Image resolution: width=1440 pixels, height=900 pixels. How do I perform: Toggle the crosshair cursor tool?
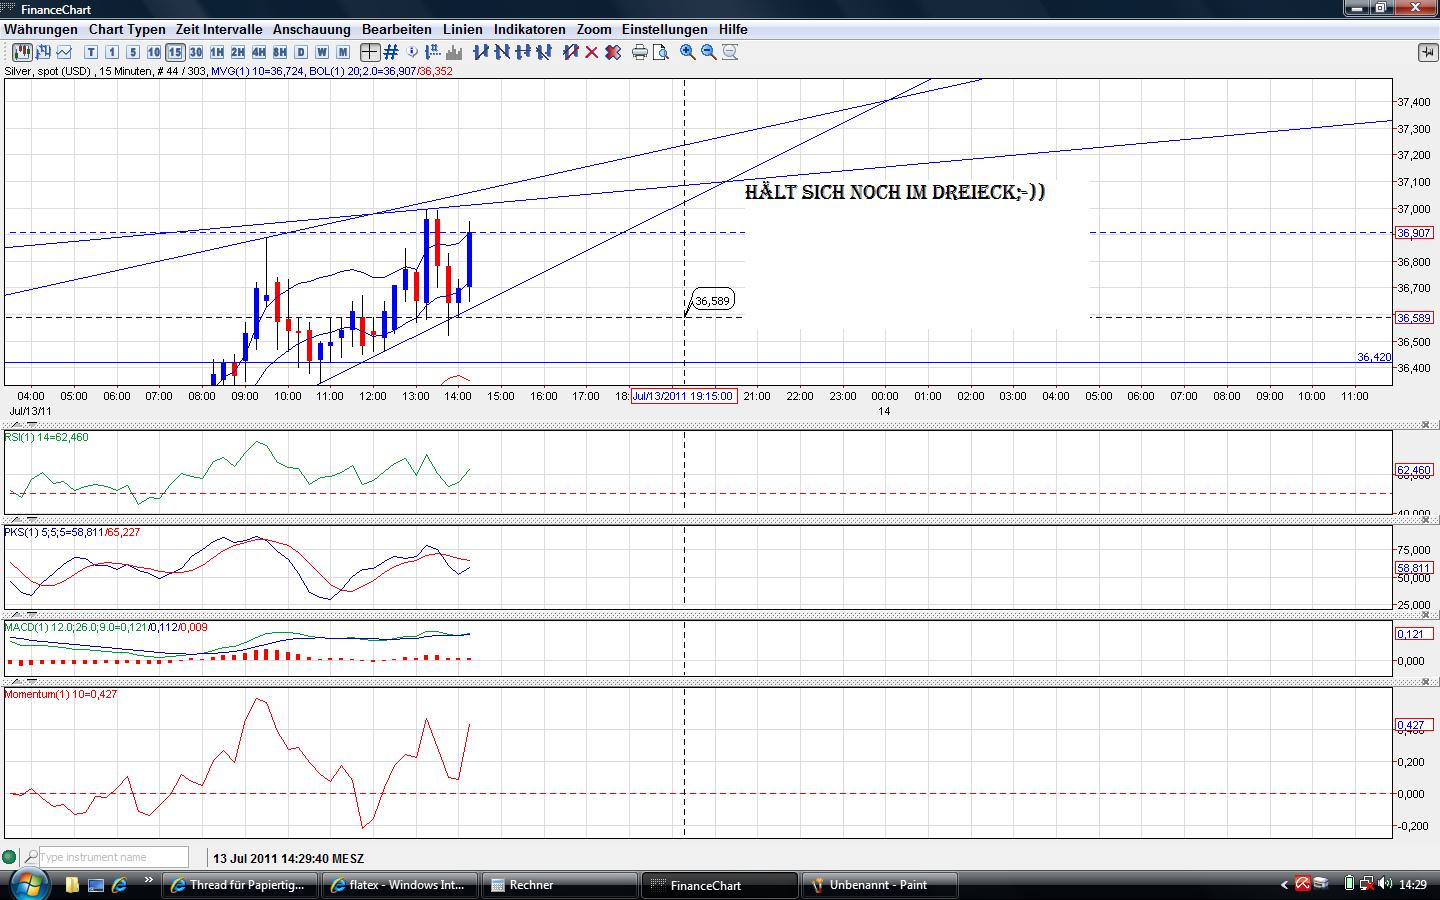pyautogui.click(x=370, y=52)
